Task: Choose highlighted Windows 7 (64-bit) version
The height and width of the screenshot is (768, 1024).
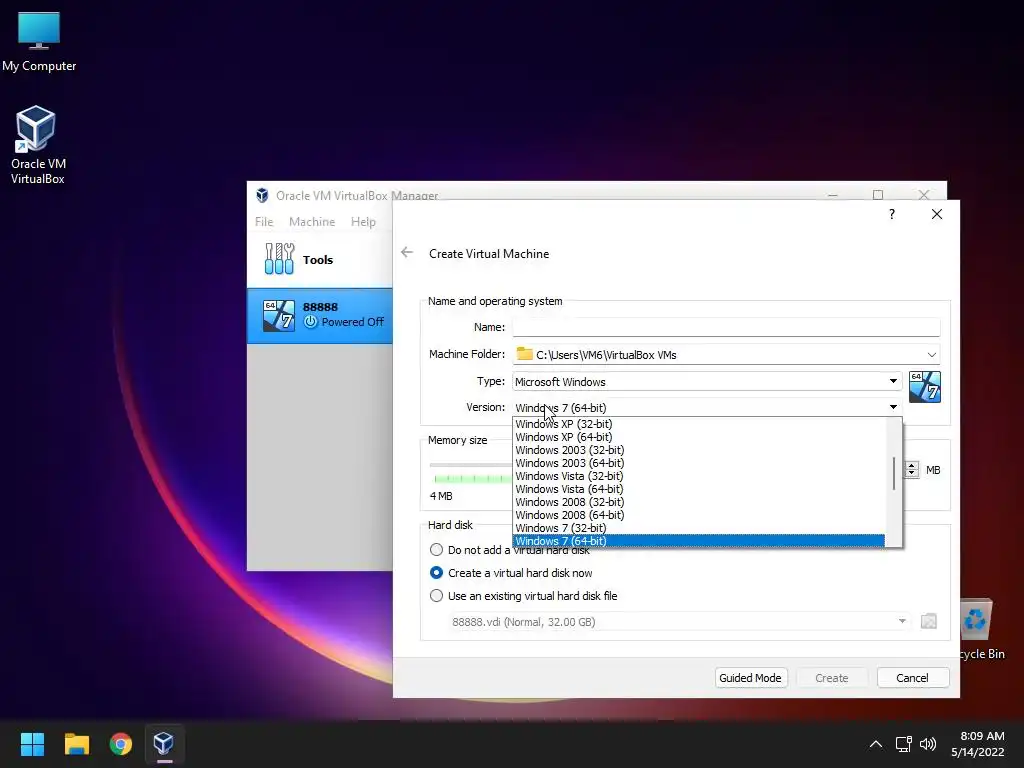Action: pyautogui.click(x=699, y=541)
